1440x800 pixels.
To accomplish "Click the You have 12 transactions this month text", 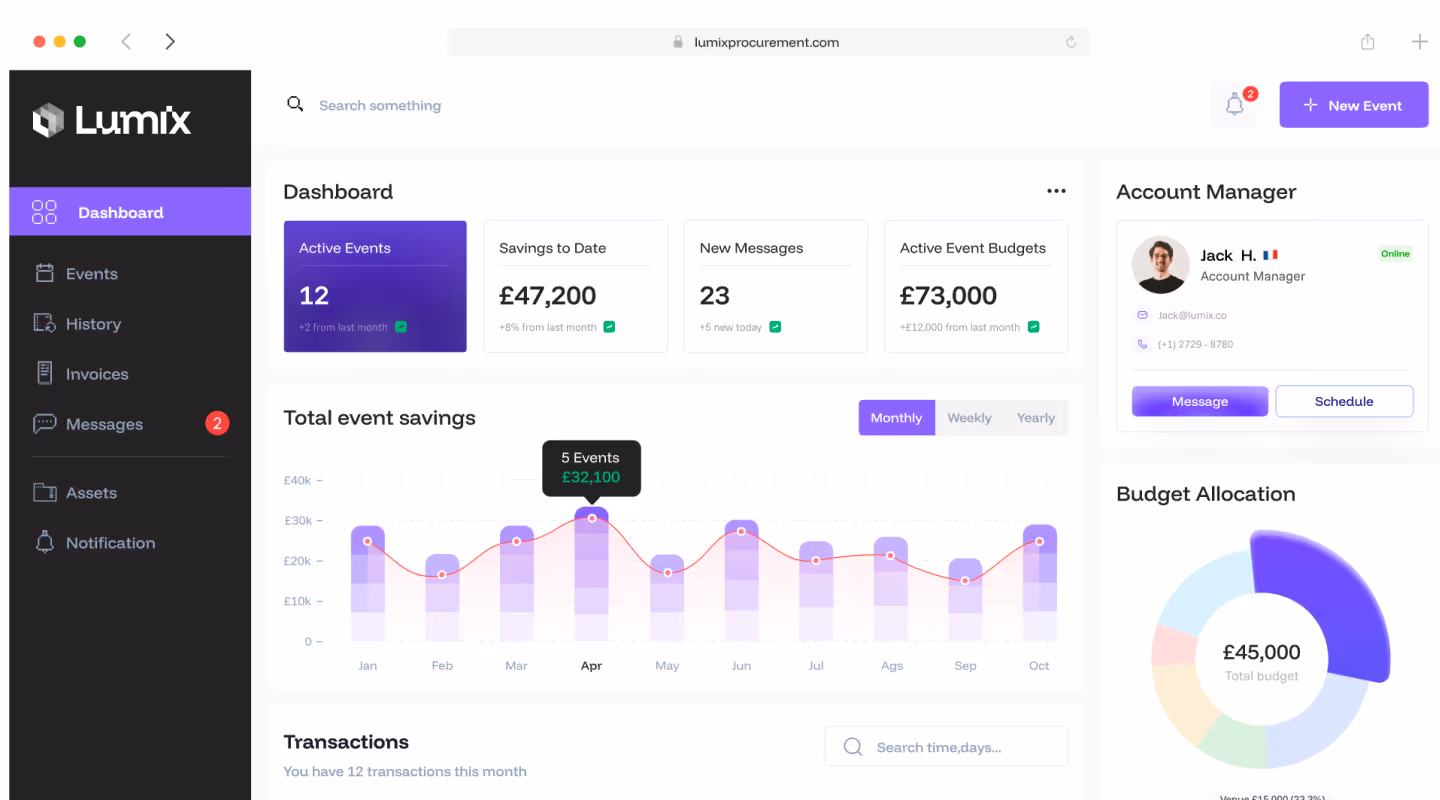I will 405,771.
